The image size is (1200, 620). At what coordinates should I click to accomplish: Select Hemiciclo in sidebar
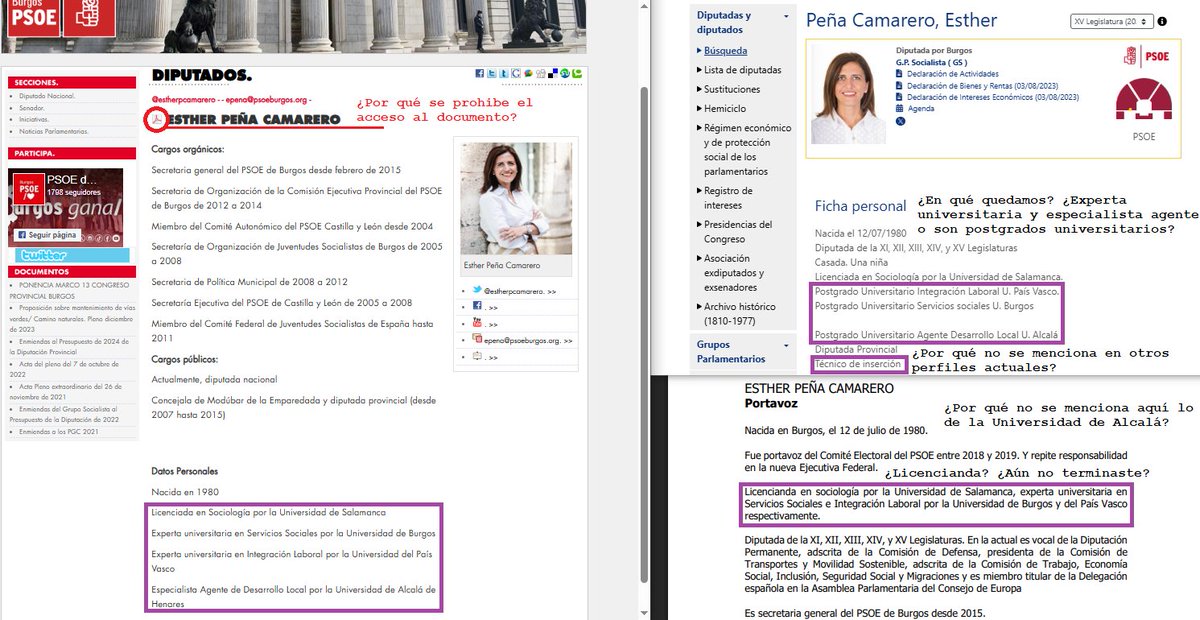[725, 108]
